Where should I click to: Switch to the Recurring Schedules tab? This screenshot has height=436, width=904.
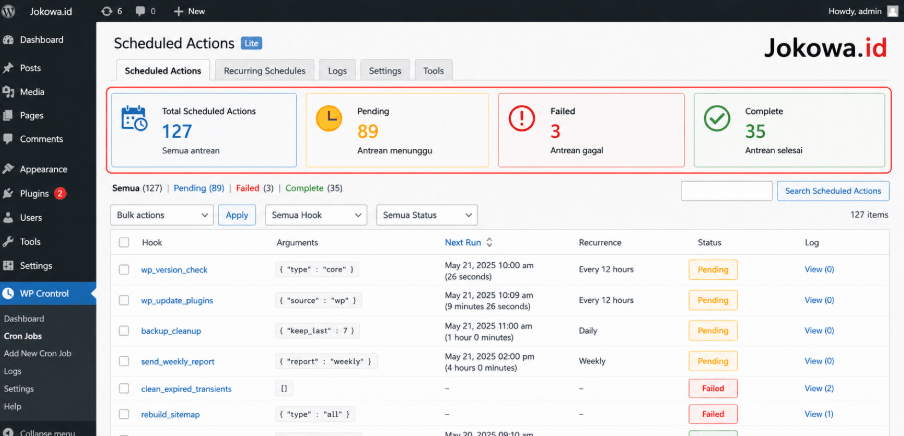[265, 71]
